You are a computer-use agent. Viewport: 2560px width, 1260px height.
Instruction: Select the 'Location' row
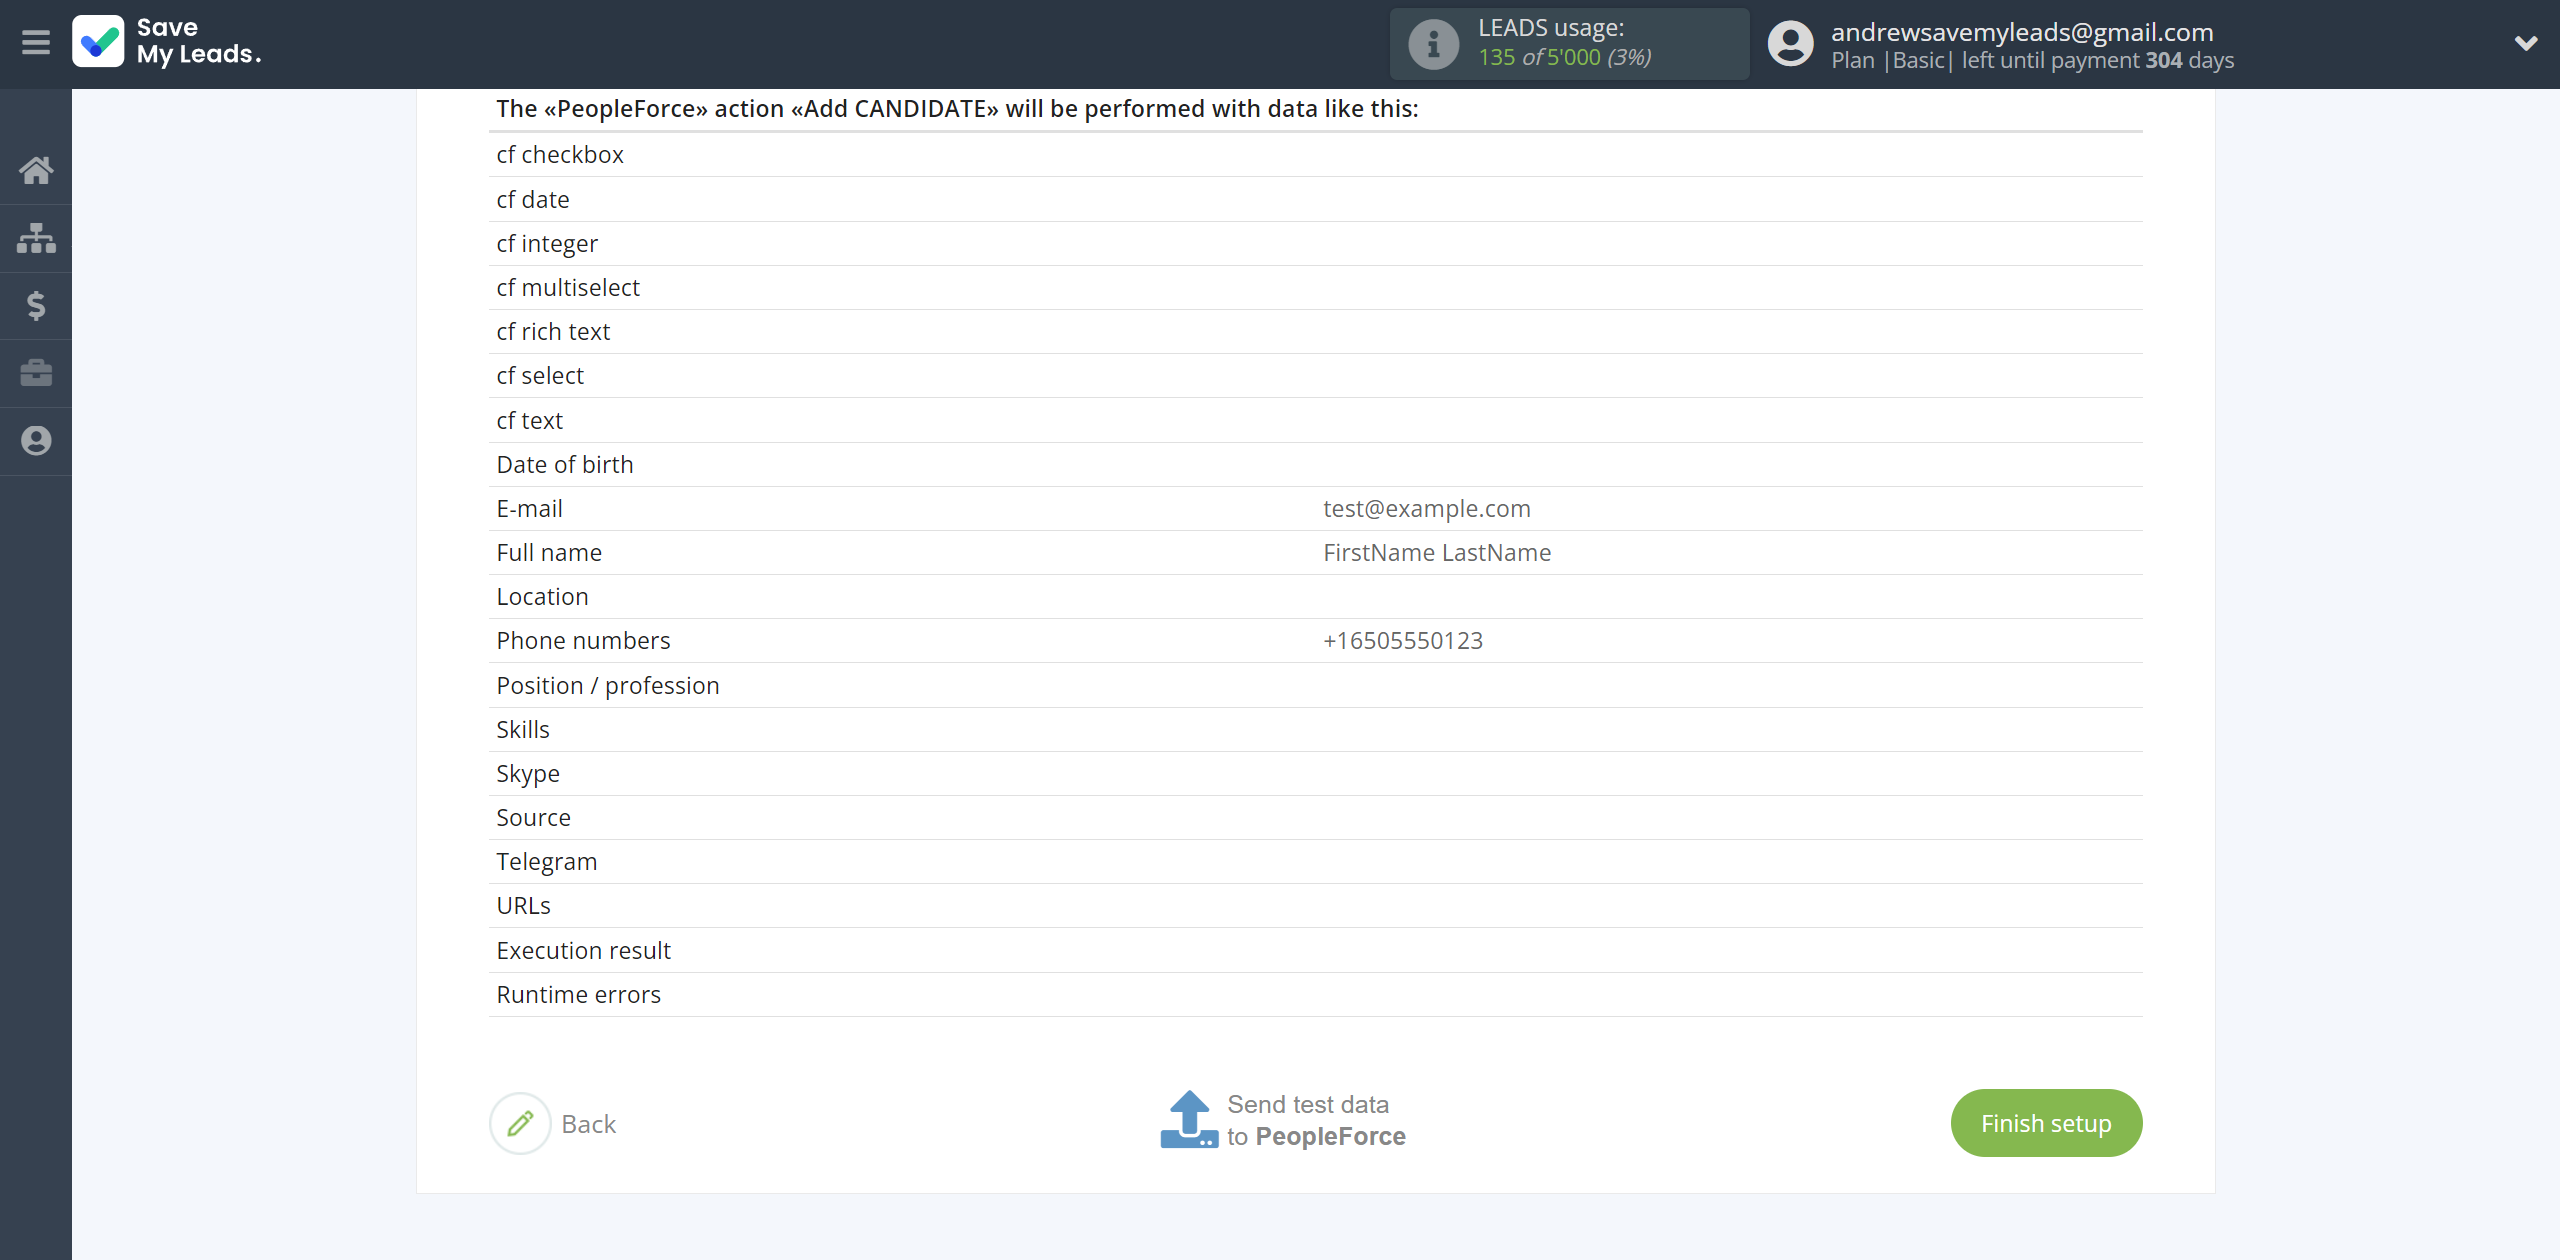pyautogui.click(x=1315, y=596)
